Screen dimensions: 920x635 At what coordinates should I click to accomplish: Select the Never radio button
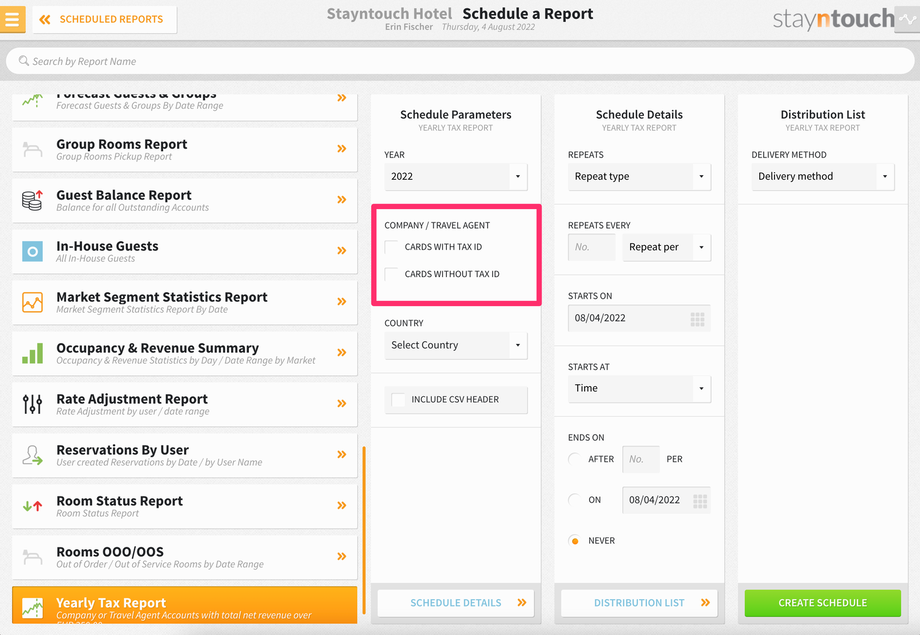point(575,541)
